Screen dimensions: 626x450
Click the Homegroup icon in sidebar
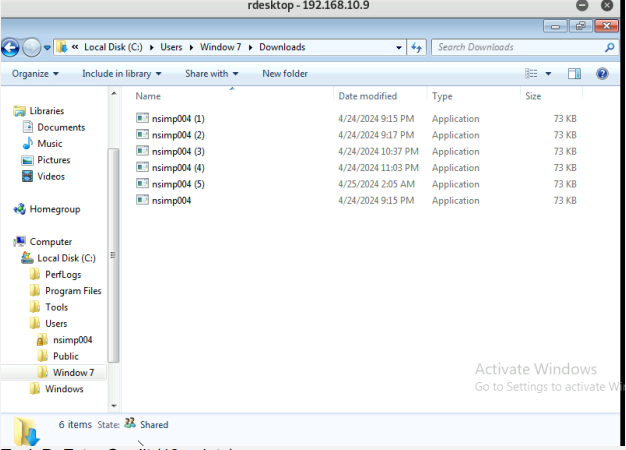[20, 209]
